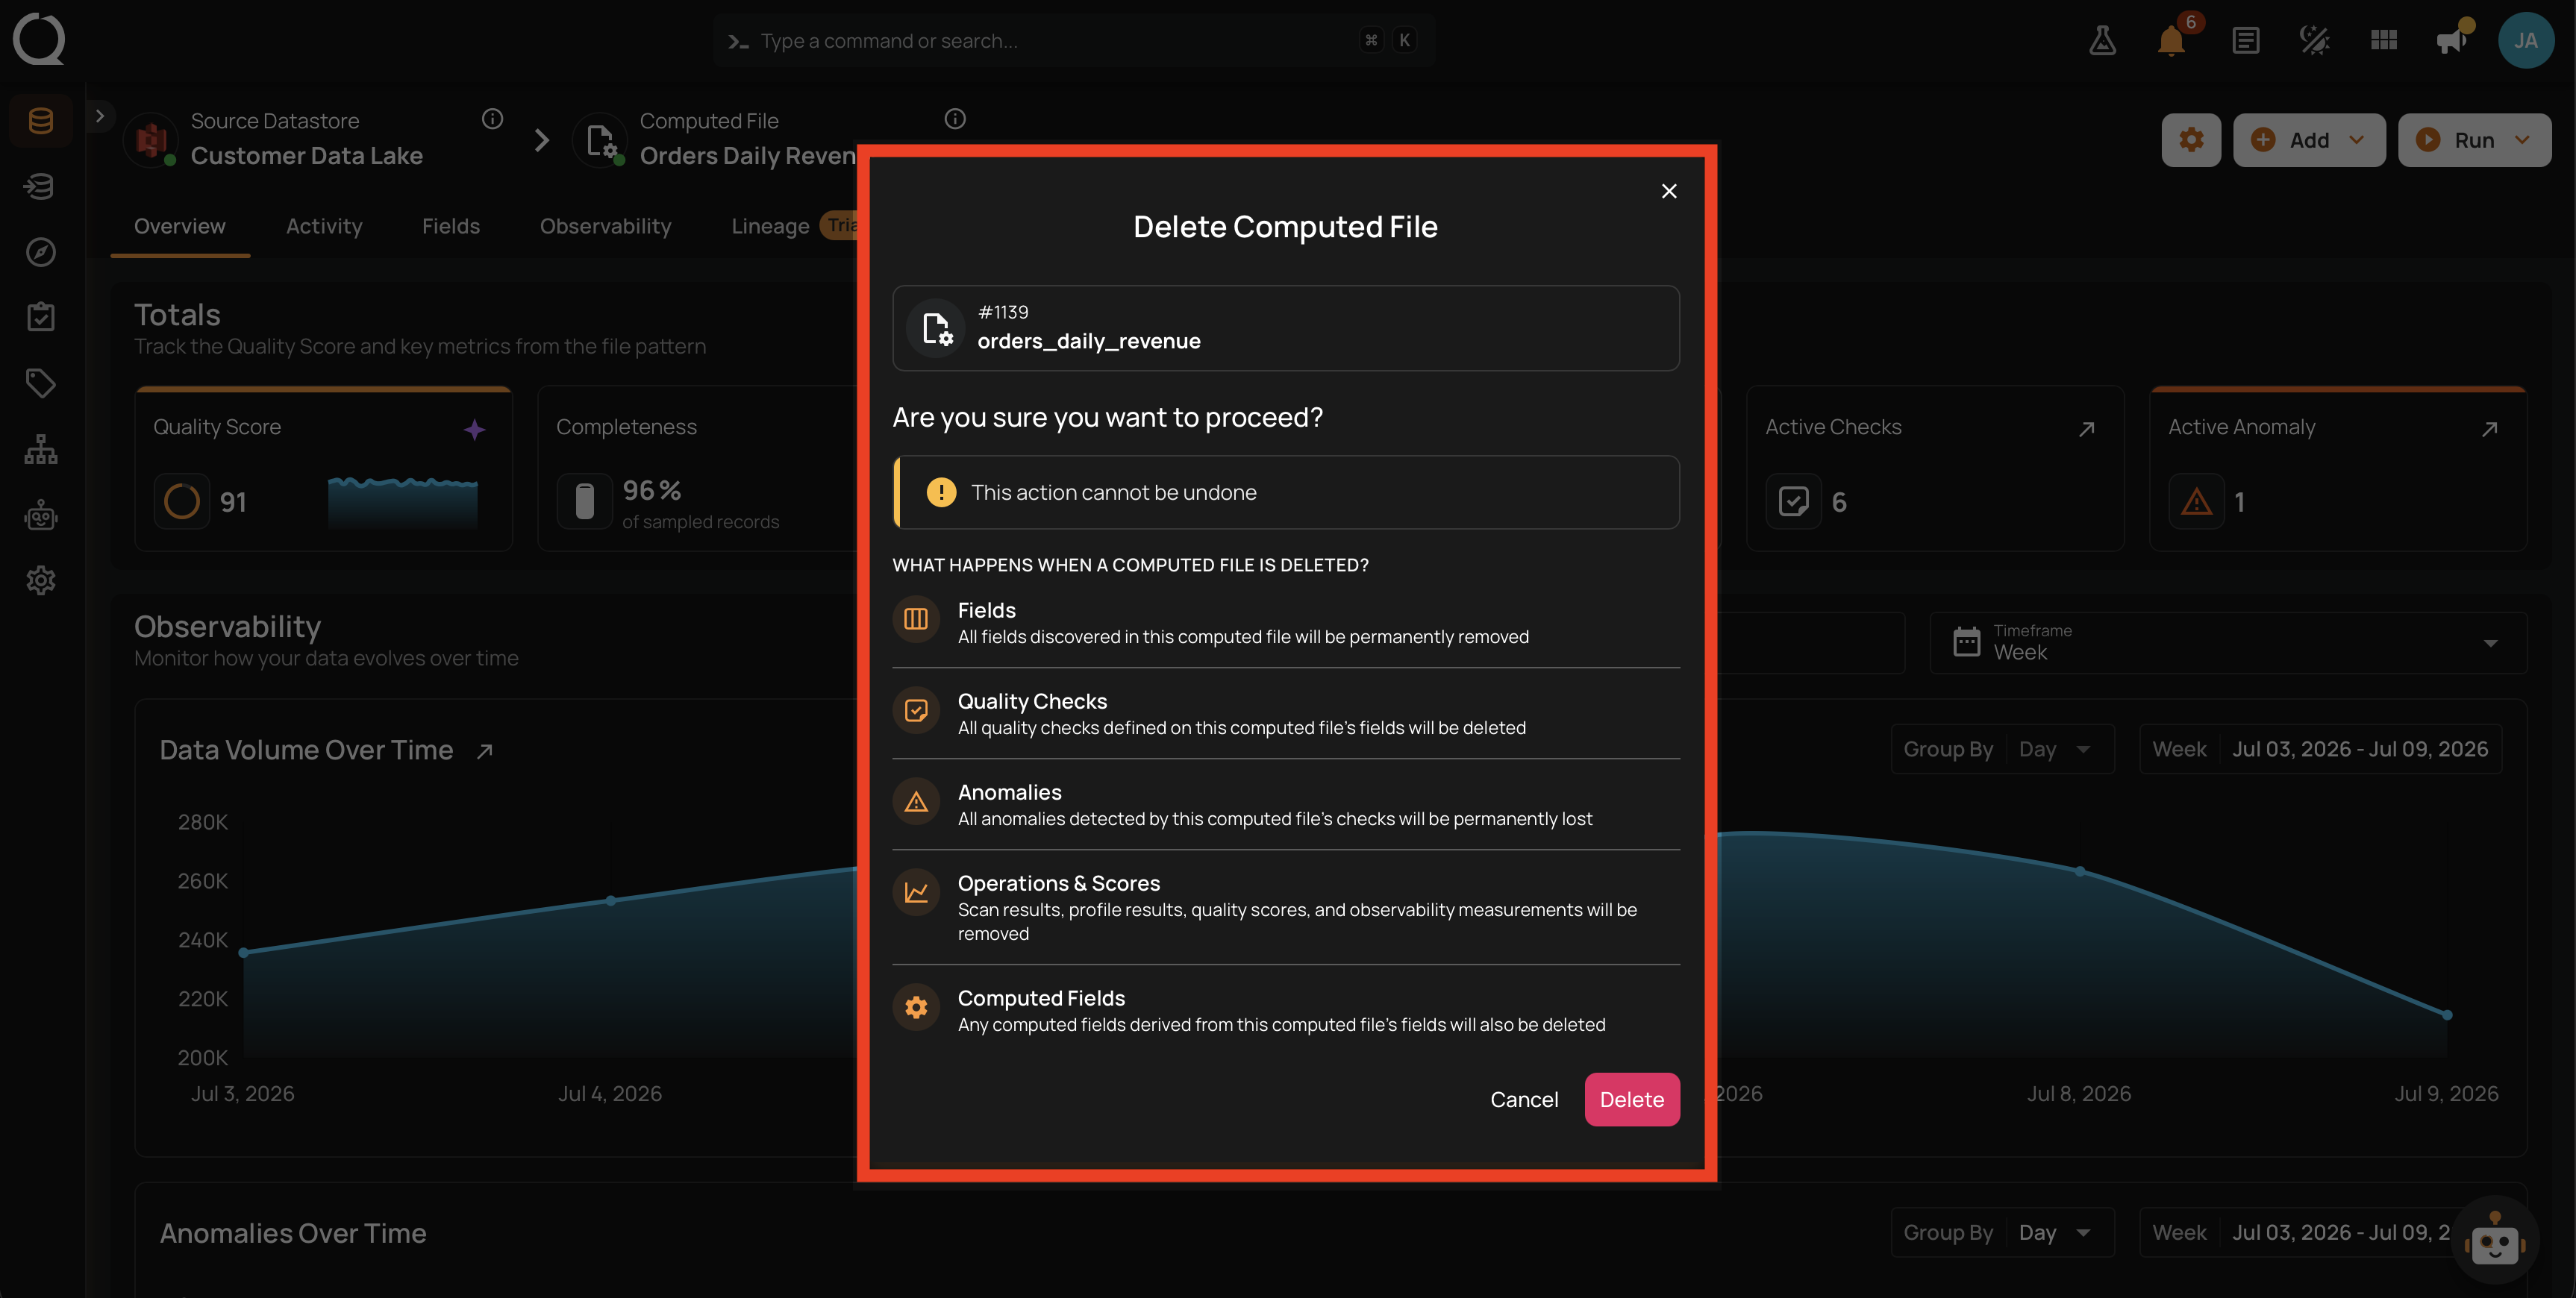The image size is (2576, 1298).
Task: Click the Completeness battery indicator
Action: pyautogui.click(x=585, y=501)
